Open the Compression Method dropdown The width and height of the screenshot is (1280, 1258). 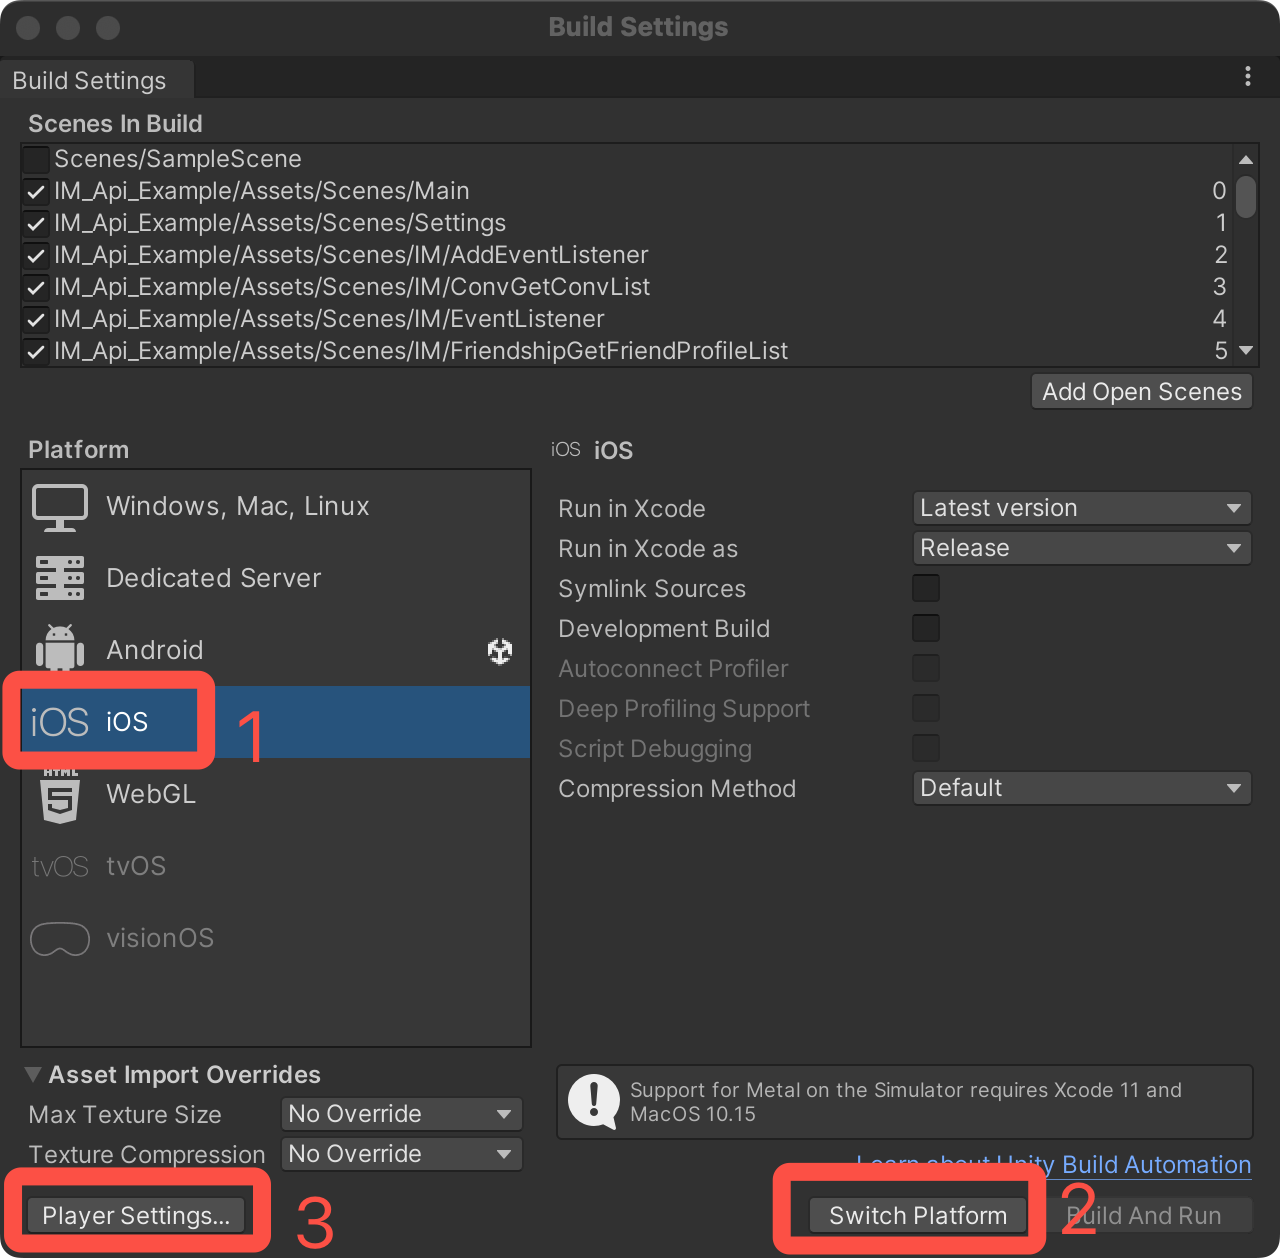click(x=1081, y=788)
